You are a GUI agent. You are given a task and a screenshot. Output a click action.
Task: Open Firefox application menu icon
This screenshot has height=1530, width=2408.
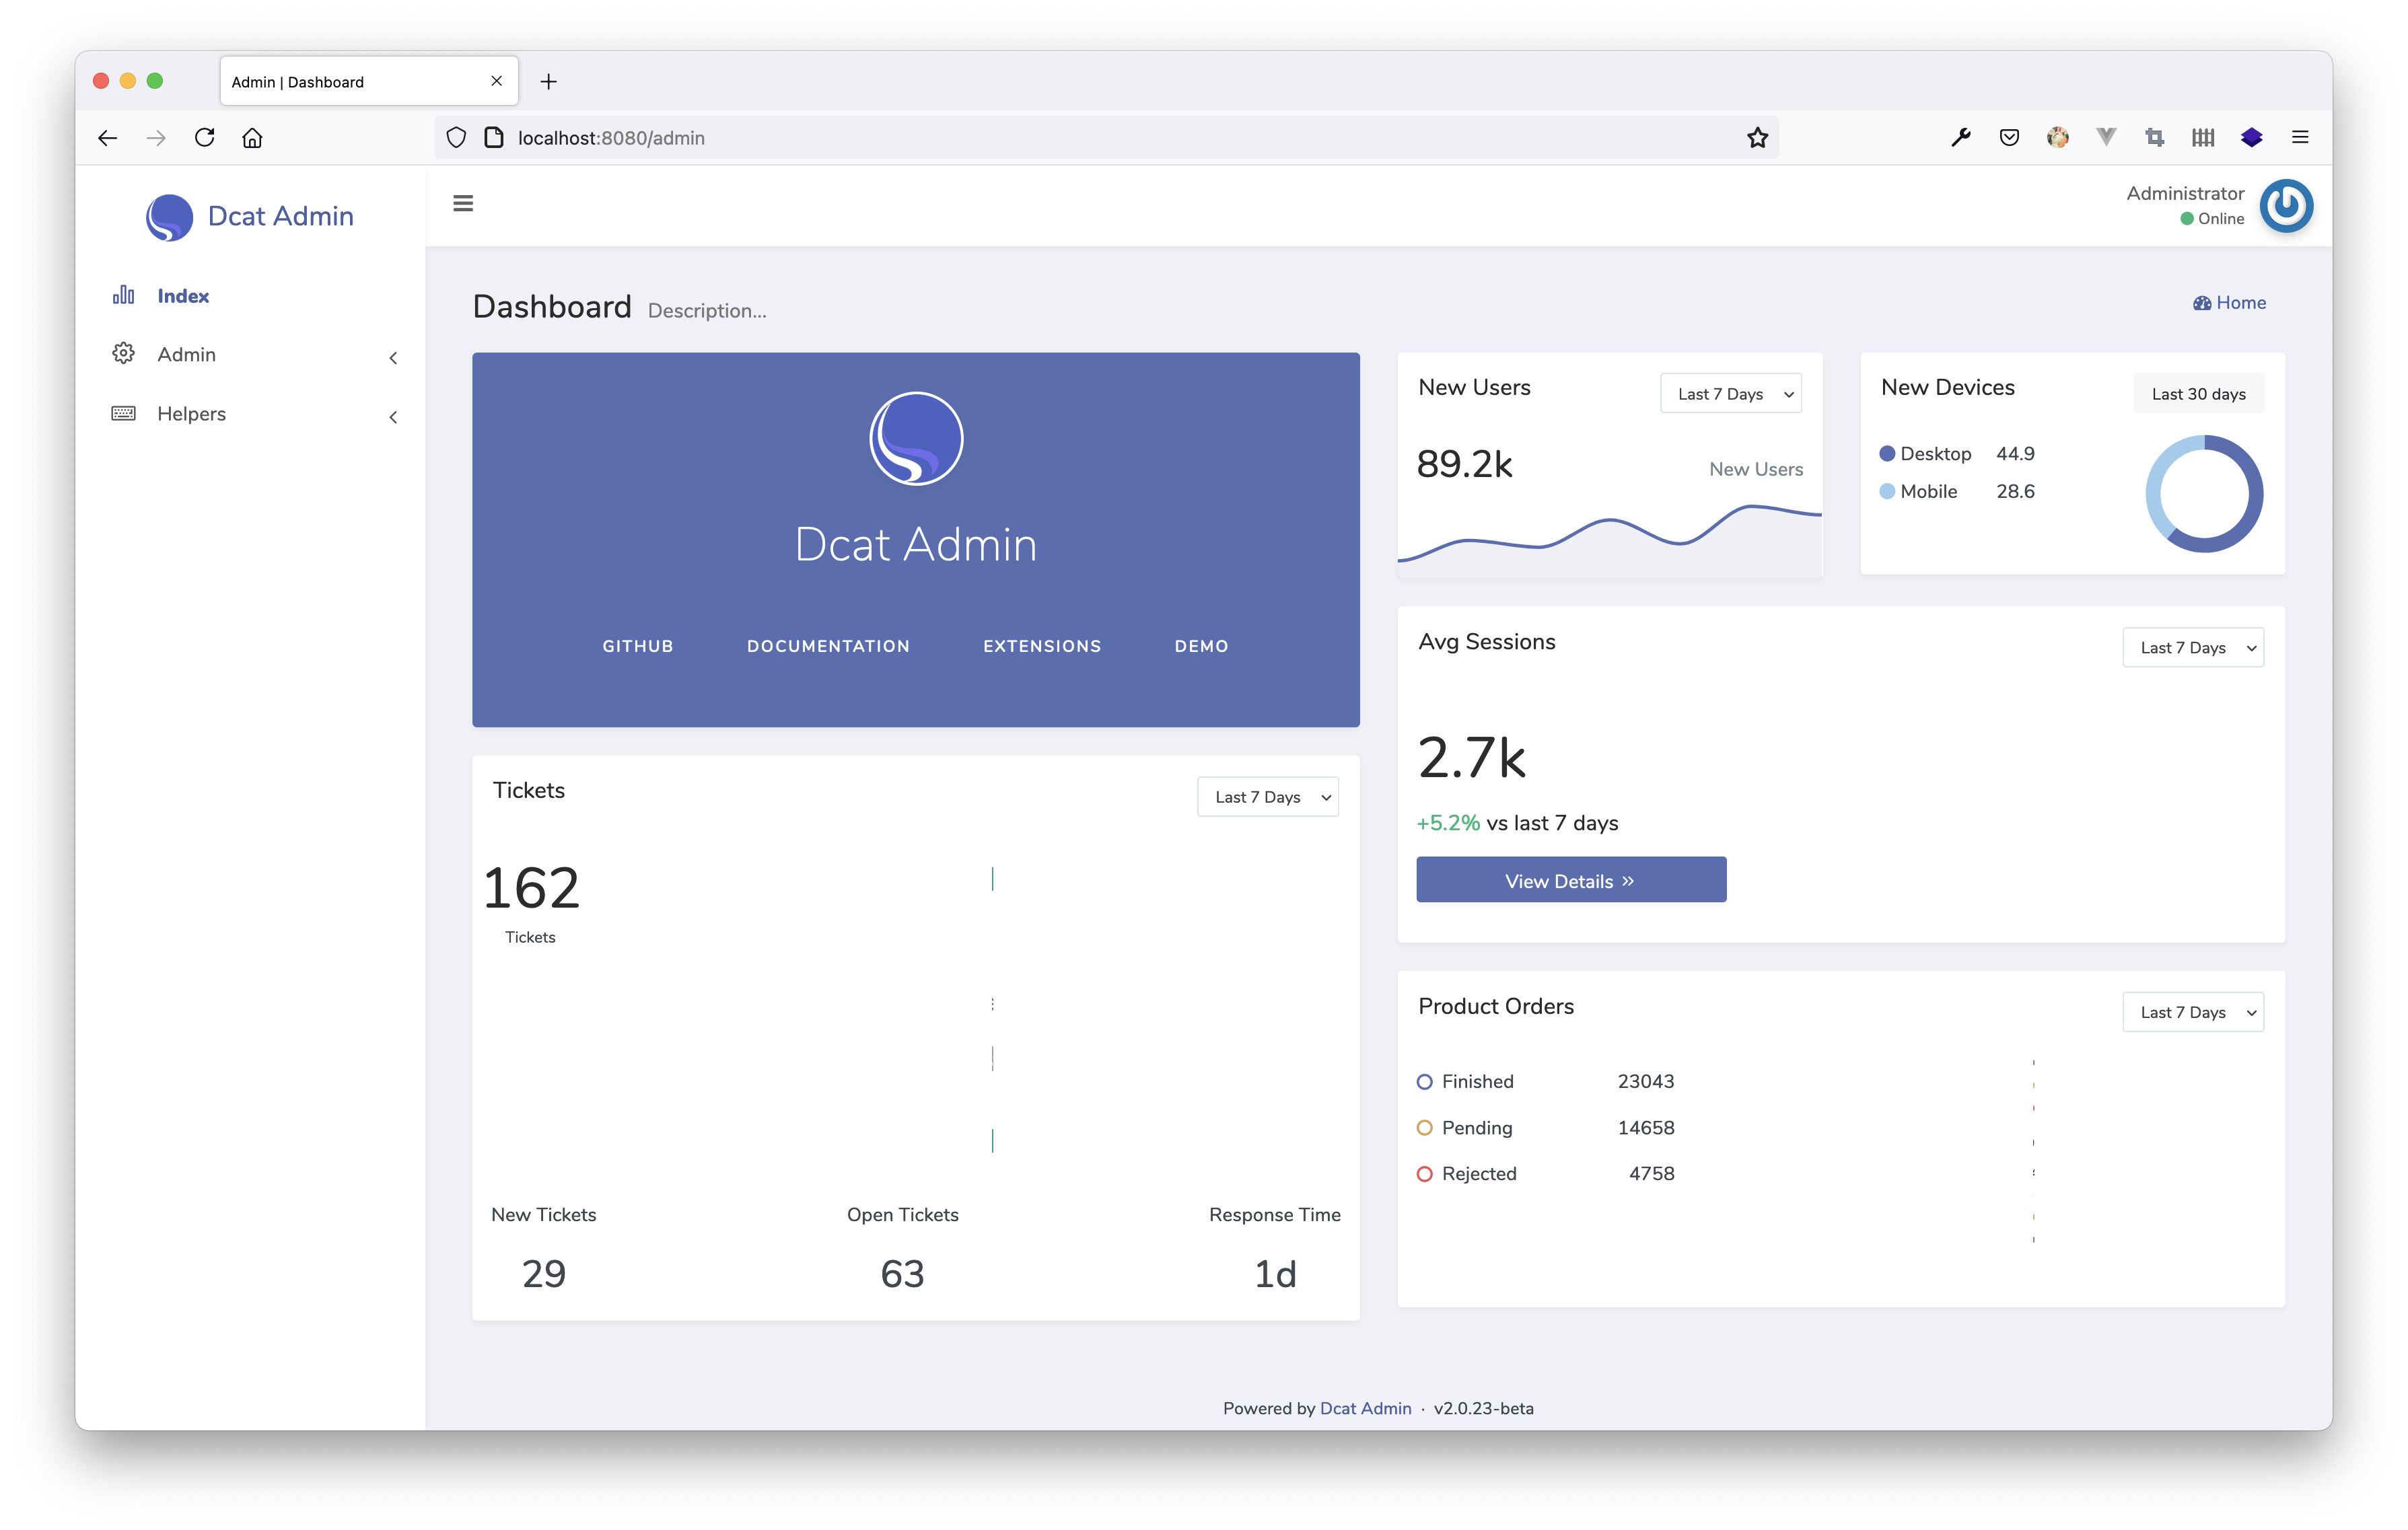click(2300, 138)
